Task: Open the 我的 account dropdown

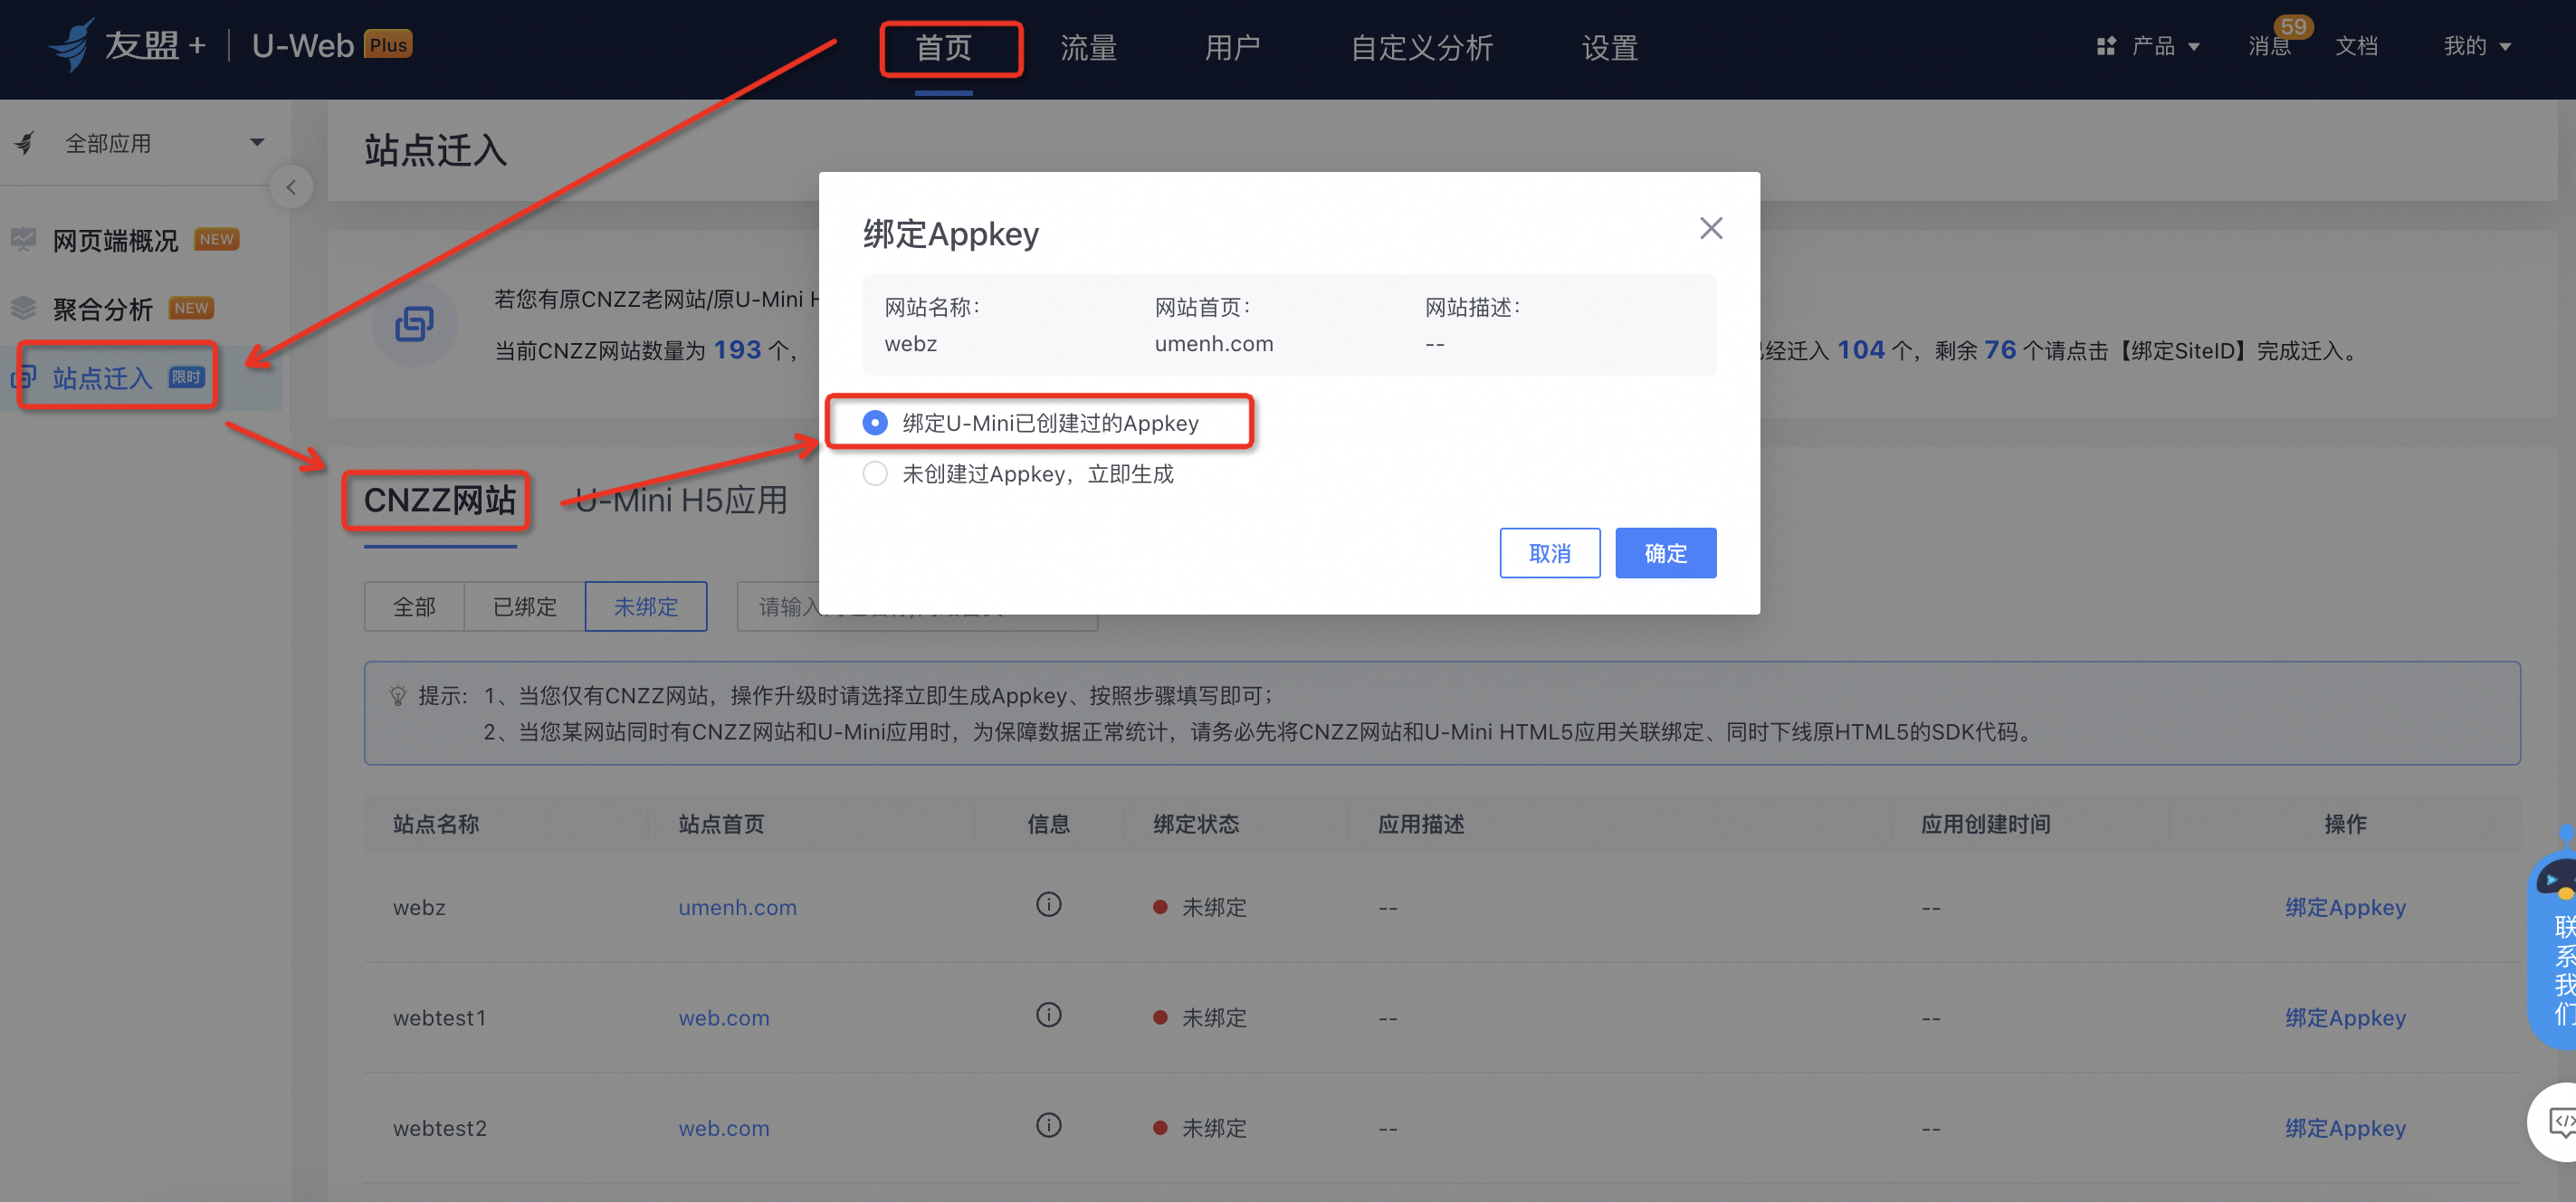Action: (x=2477, y=46)
